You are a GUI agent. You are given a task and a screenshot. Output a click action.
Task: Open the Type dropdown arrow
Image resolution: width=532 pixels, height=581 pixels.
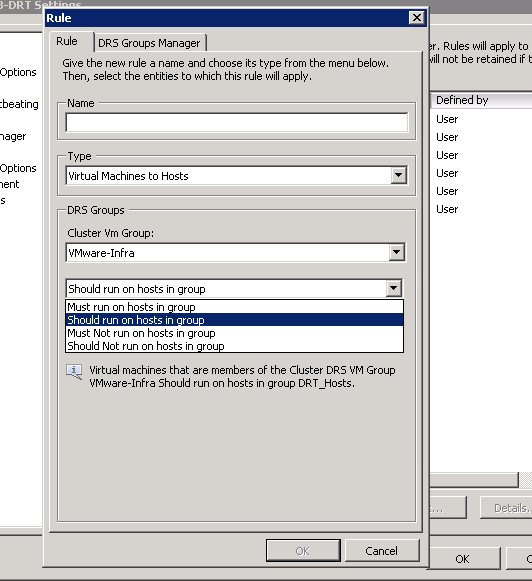(398, 175)
